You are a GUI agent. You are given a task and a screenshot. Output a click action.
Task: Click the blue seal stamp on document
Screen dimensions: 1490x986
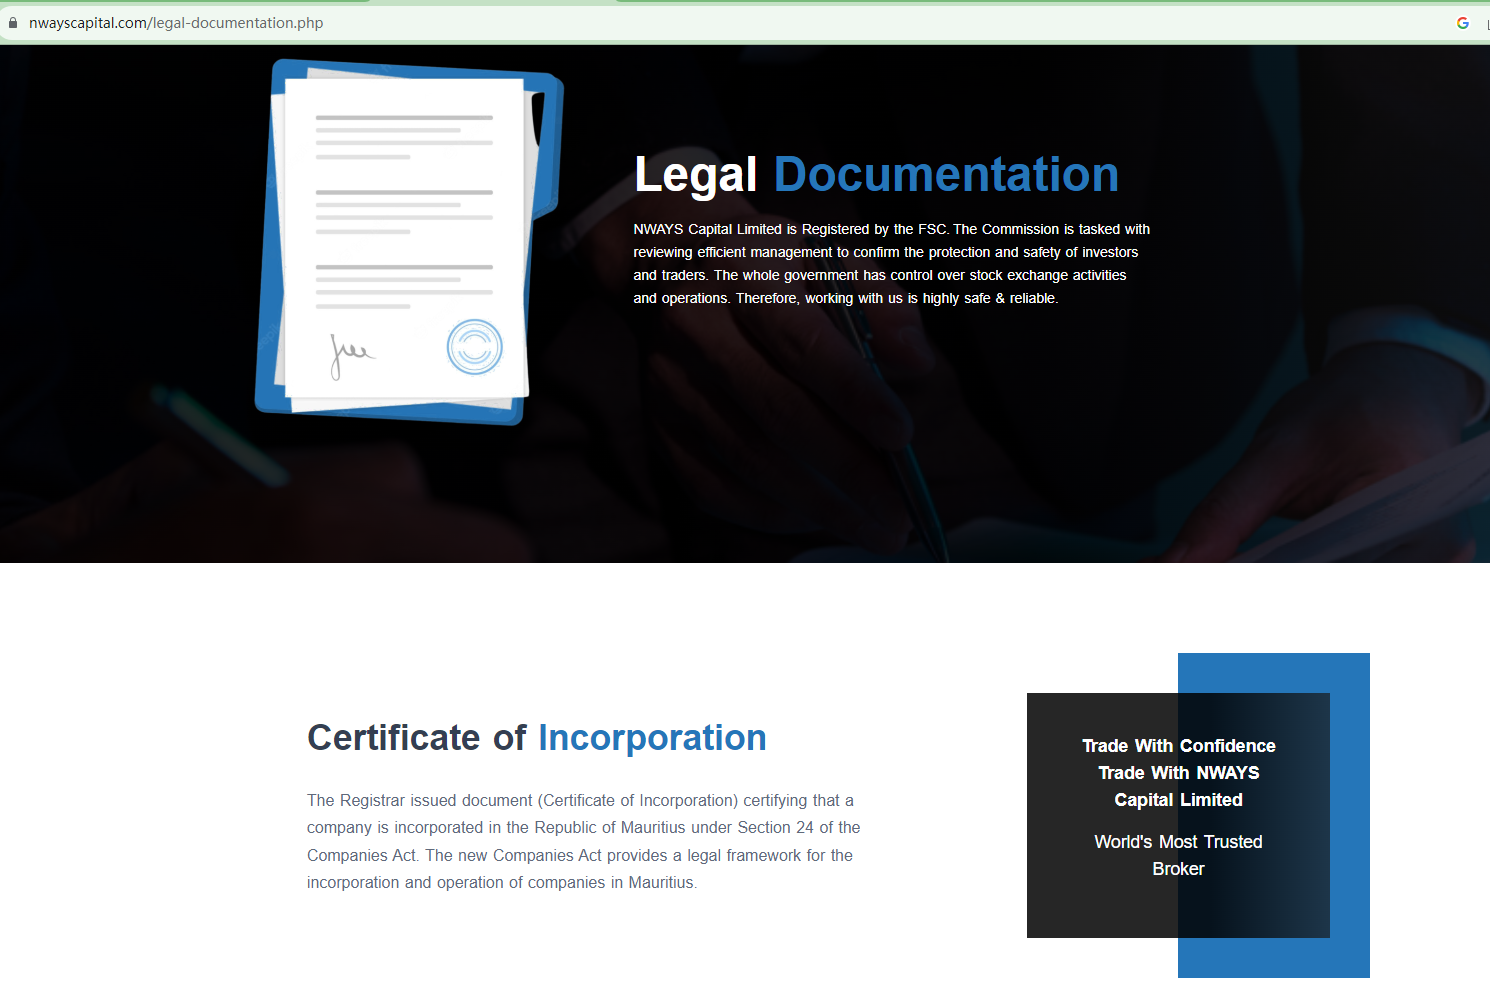tap(474, 347)
